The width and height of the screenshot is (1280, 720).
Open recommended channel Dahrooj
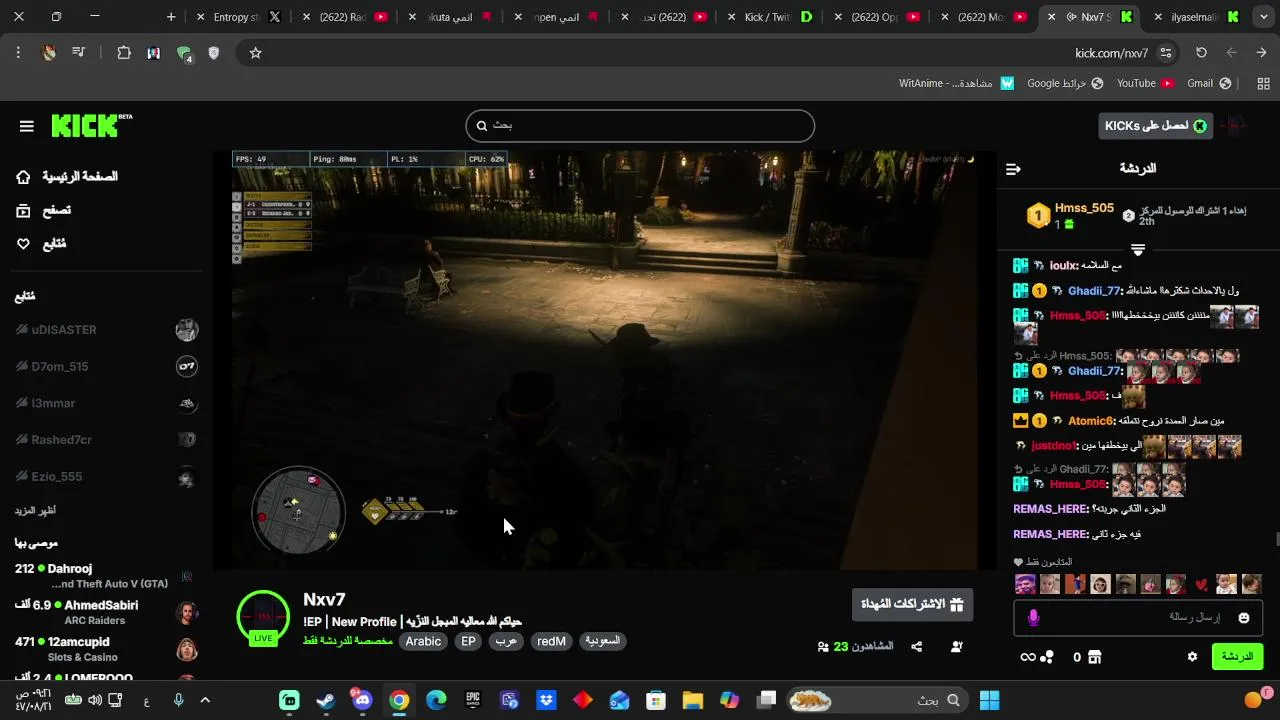106,576
